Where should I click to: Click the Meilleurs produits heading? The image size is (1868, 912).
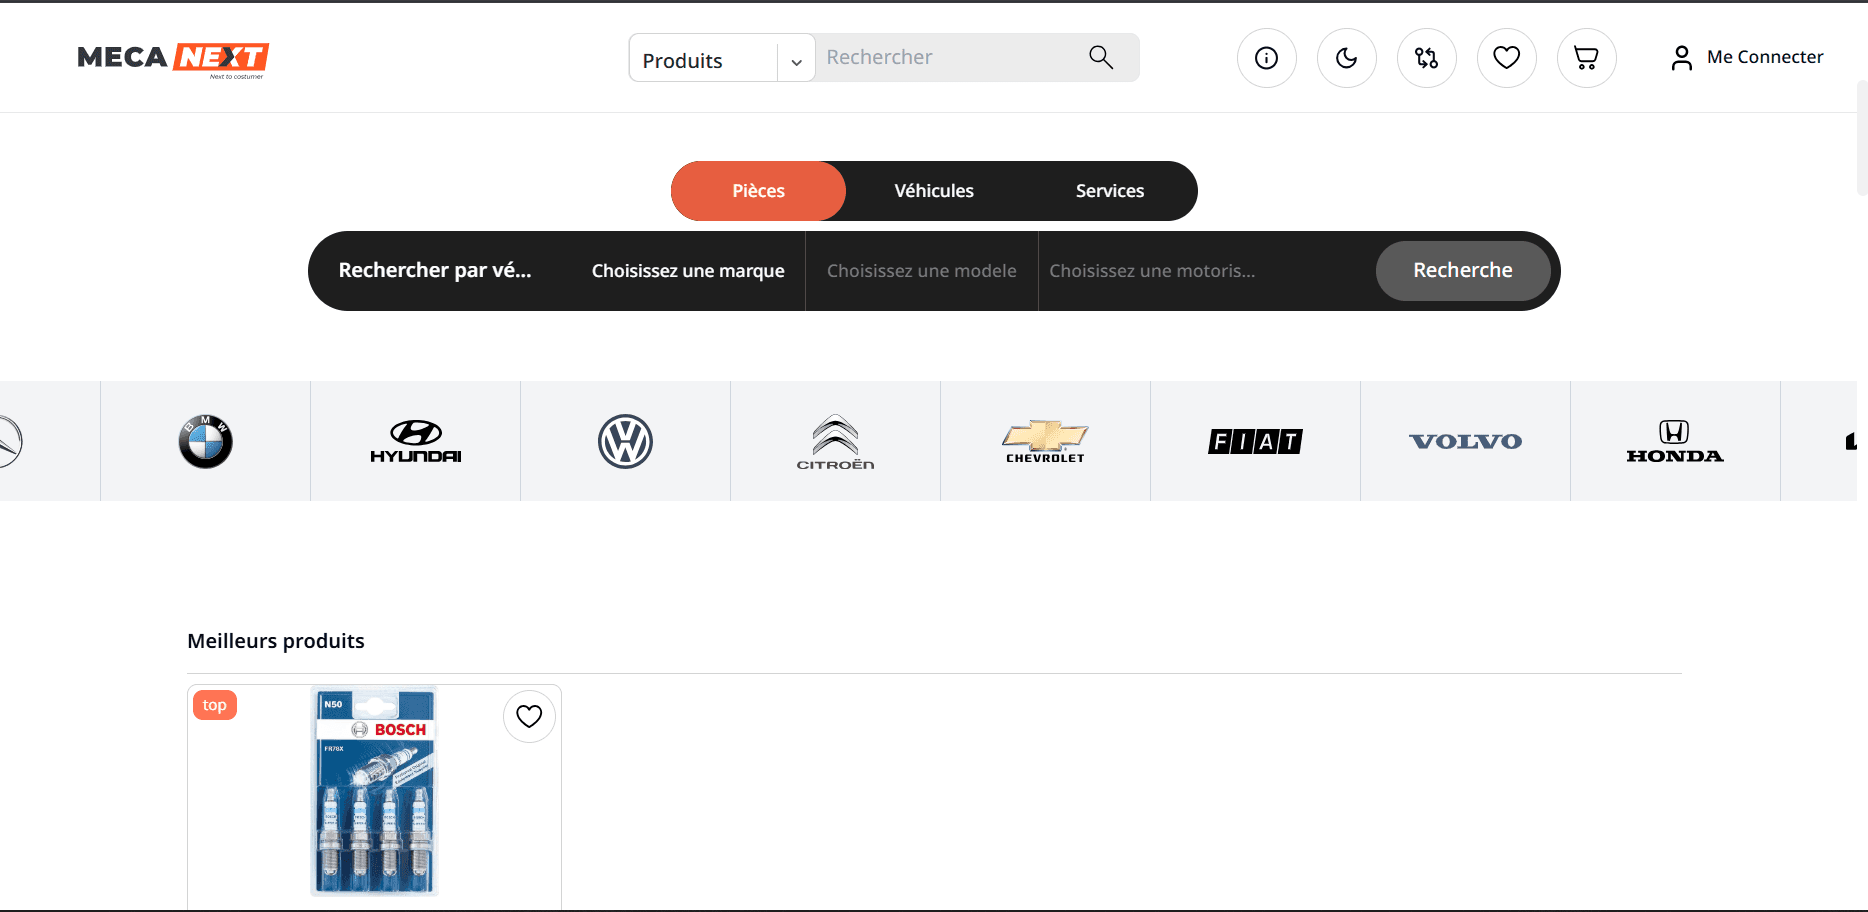276,641
